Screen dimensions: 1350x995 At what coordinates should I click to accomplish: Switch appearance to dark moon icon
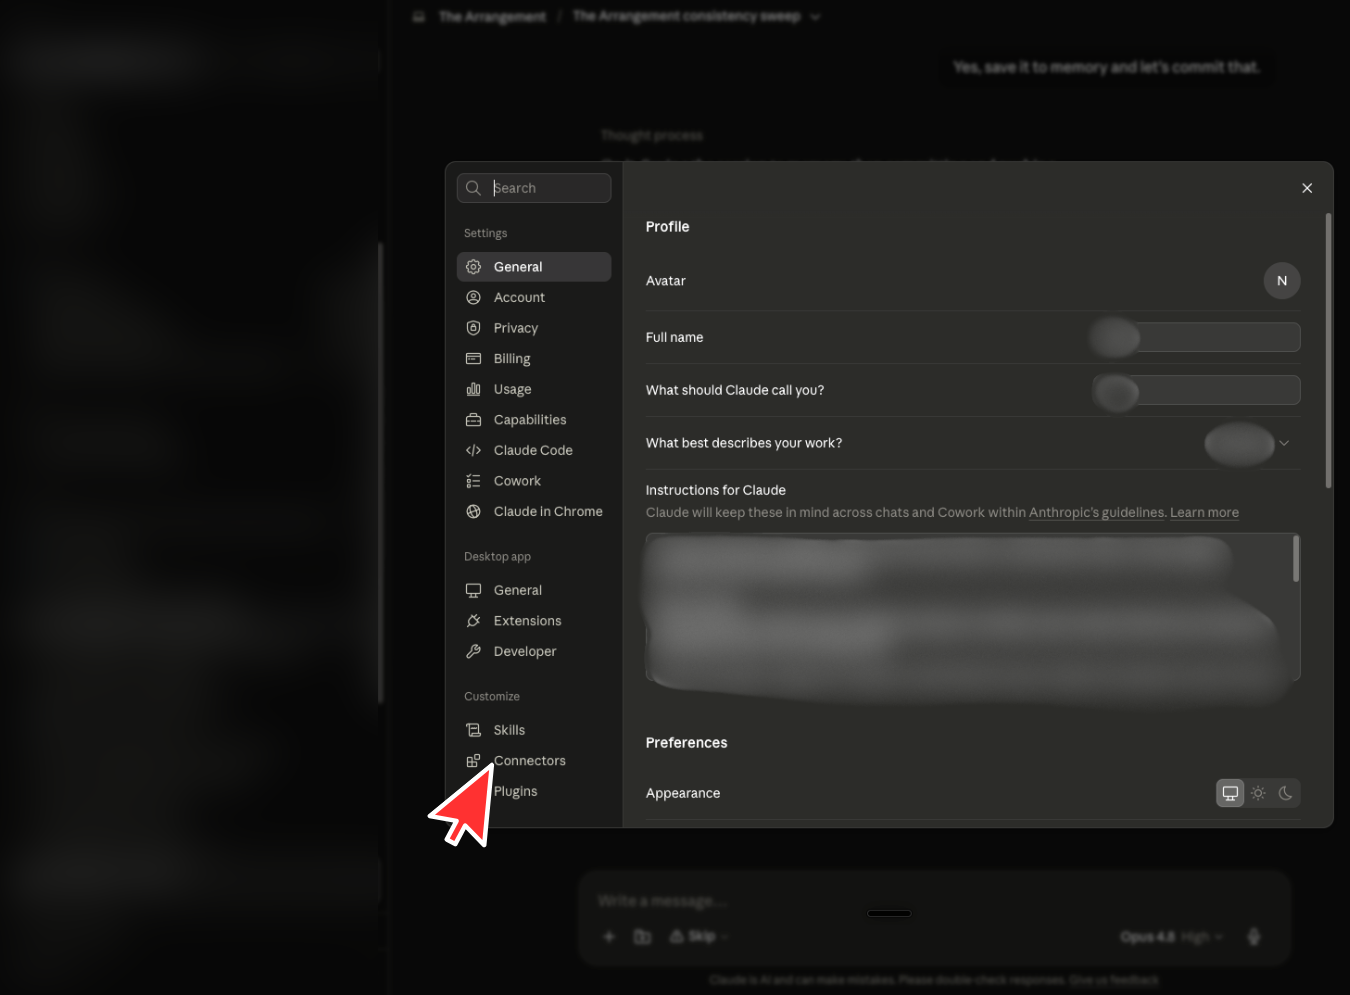pyautogui.click(x=1286, y=793)
